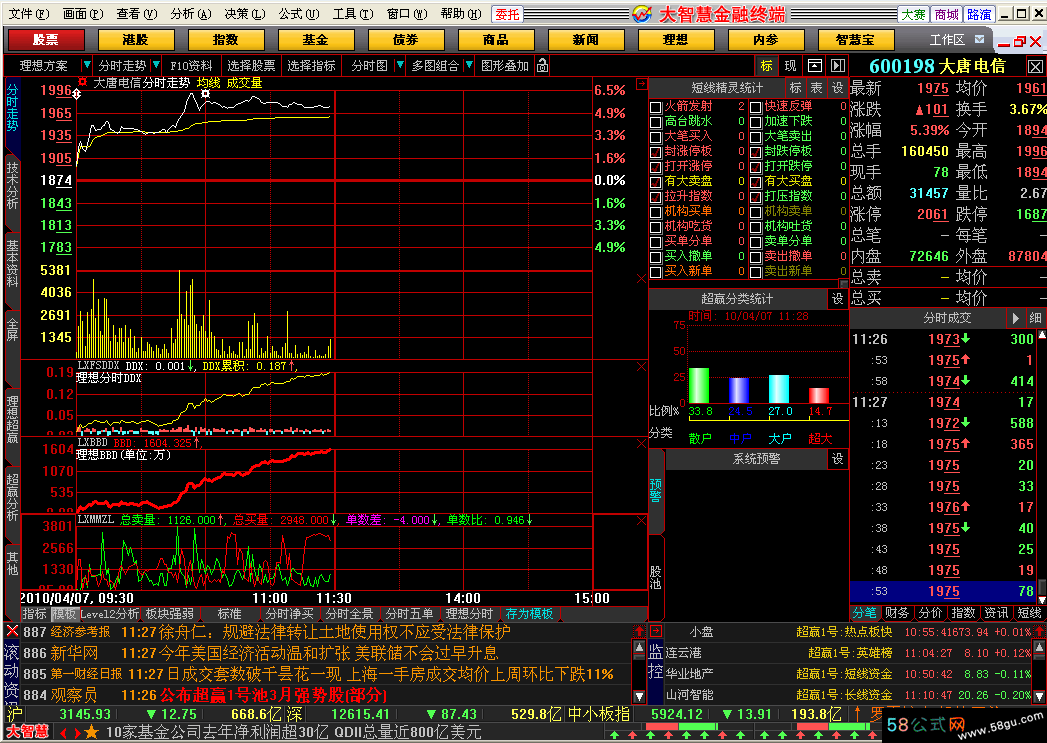Uncheck the 封涨停板 checkbox
The image size is (1047, 743).
656,152
